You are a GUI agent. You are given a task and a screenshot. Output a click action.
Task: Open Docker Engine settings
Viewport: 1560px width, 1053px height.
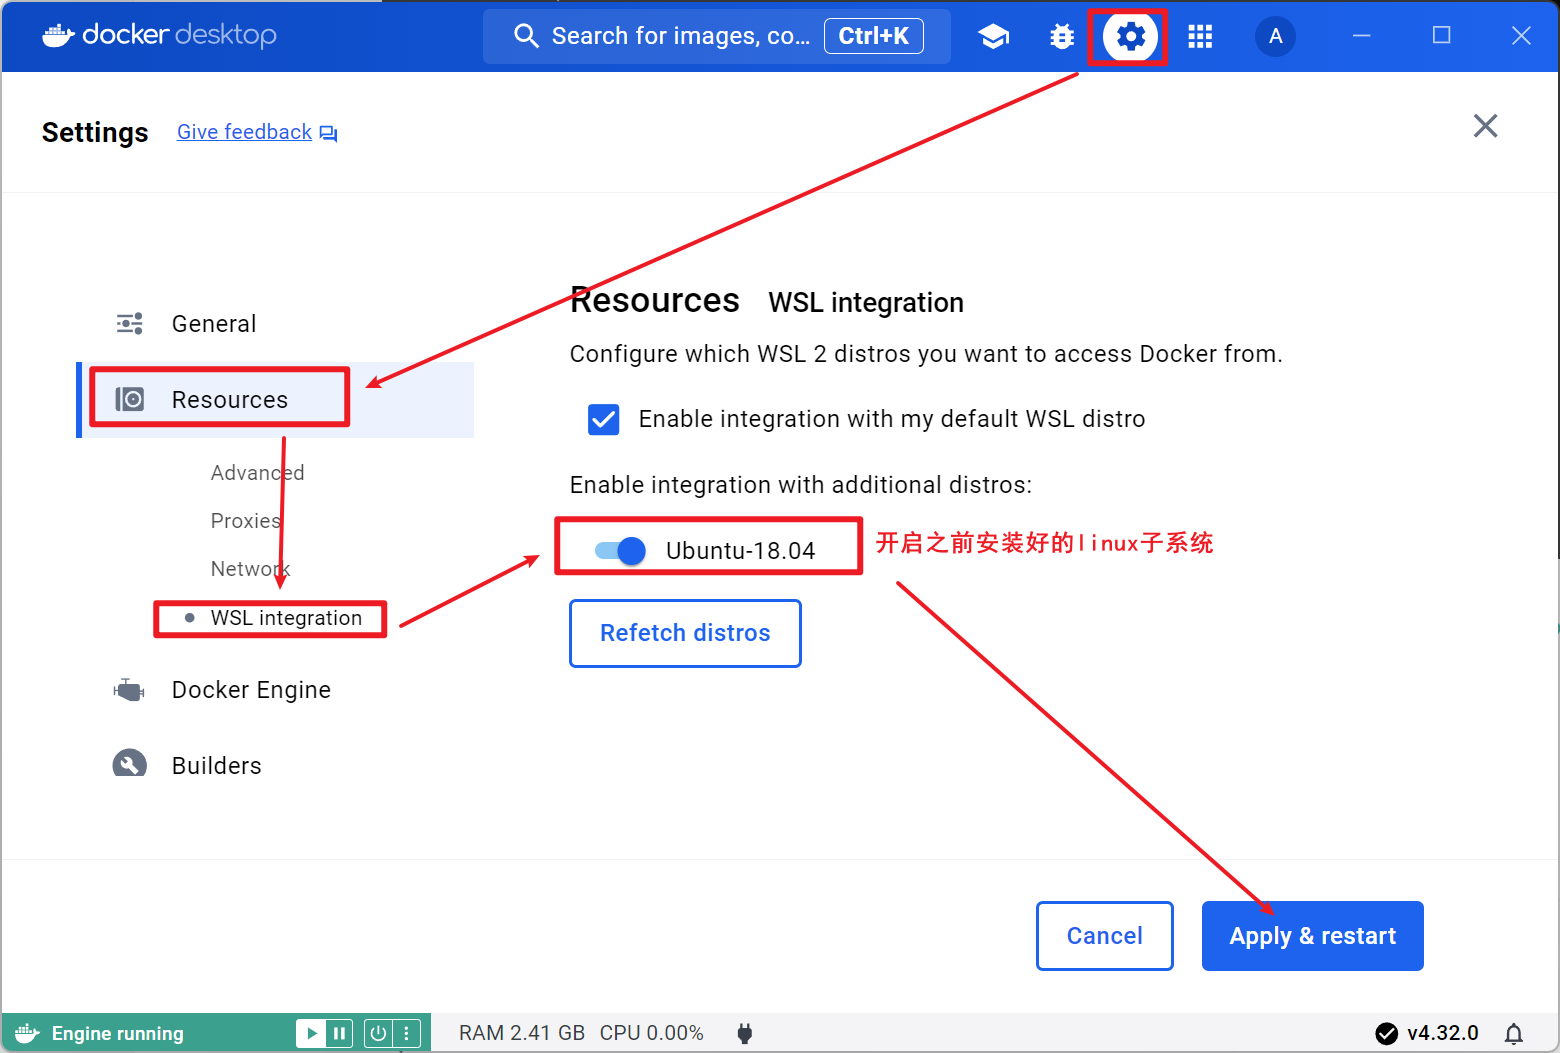tap(251, 690)
